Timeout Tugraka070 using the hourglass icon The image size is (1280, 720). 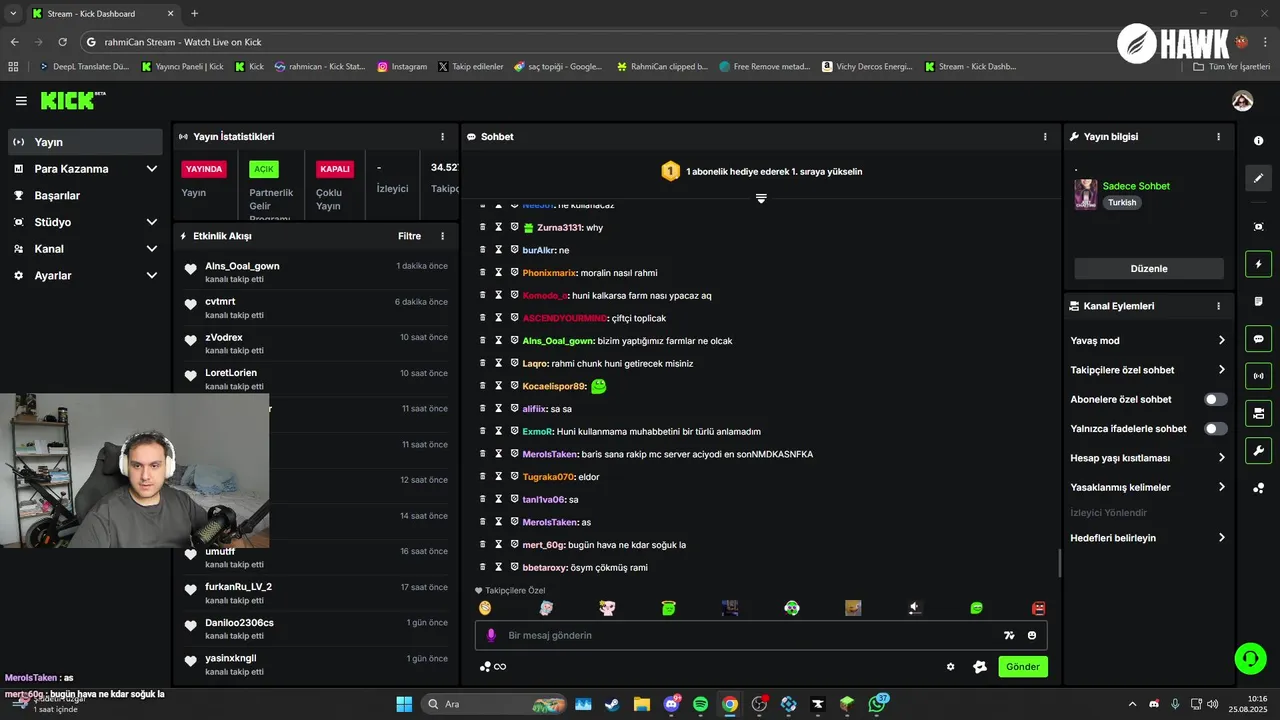pos(498,477)
